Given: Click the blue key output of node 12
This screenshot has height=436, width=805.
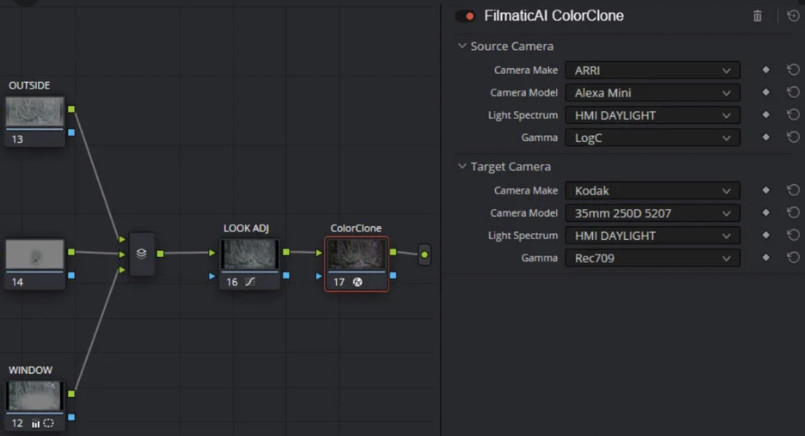Looking at the screenshot, I should pyautogui.click(x=71, y=417).
